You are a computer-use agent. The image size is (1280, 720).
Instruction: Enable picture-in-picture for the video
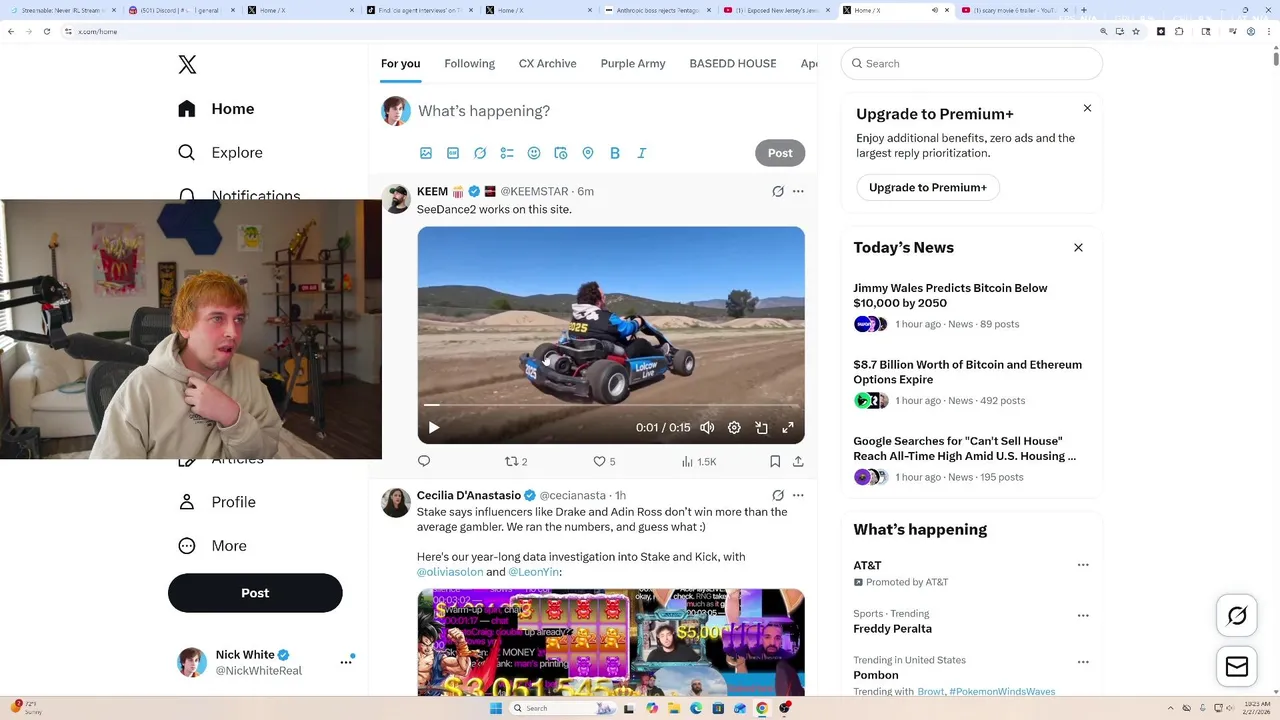[761, 428]
